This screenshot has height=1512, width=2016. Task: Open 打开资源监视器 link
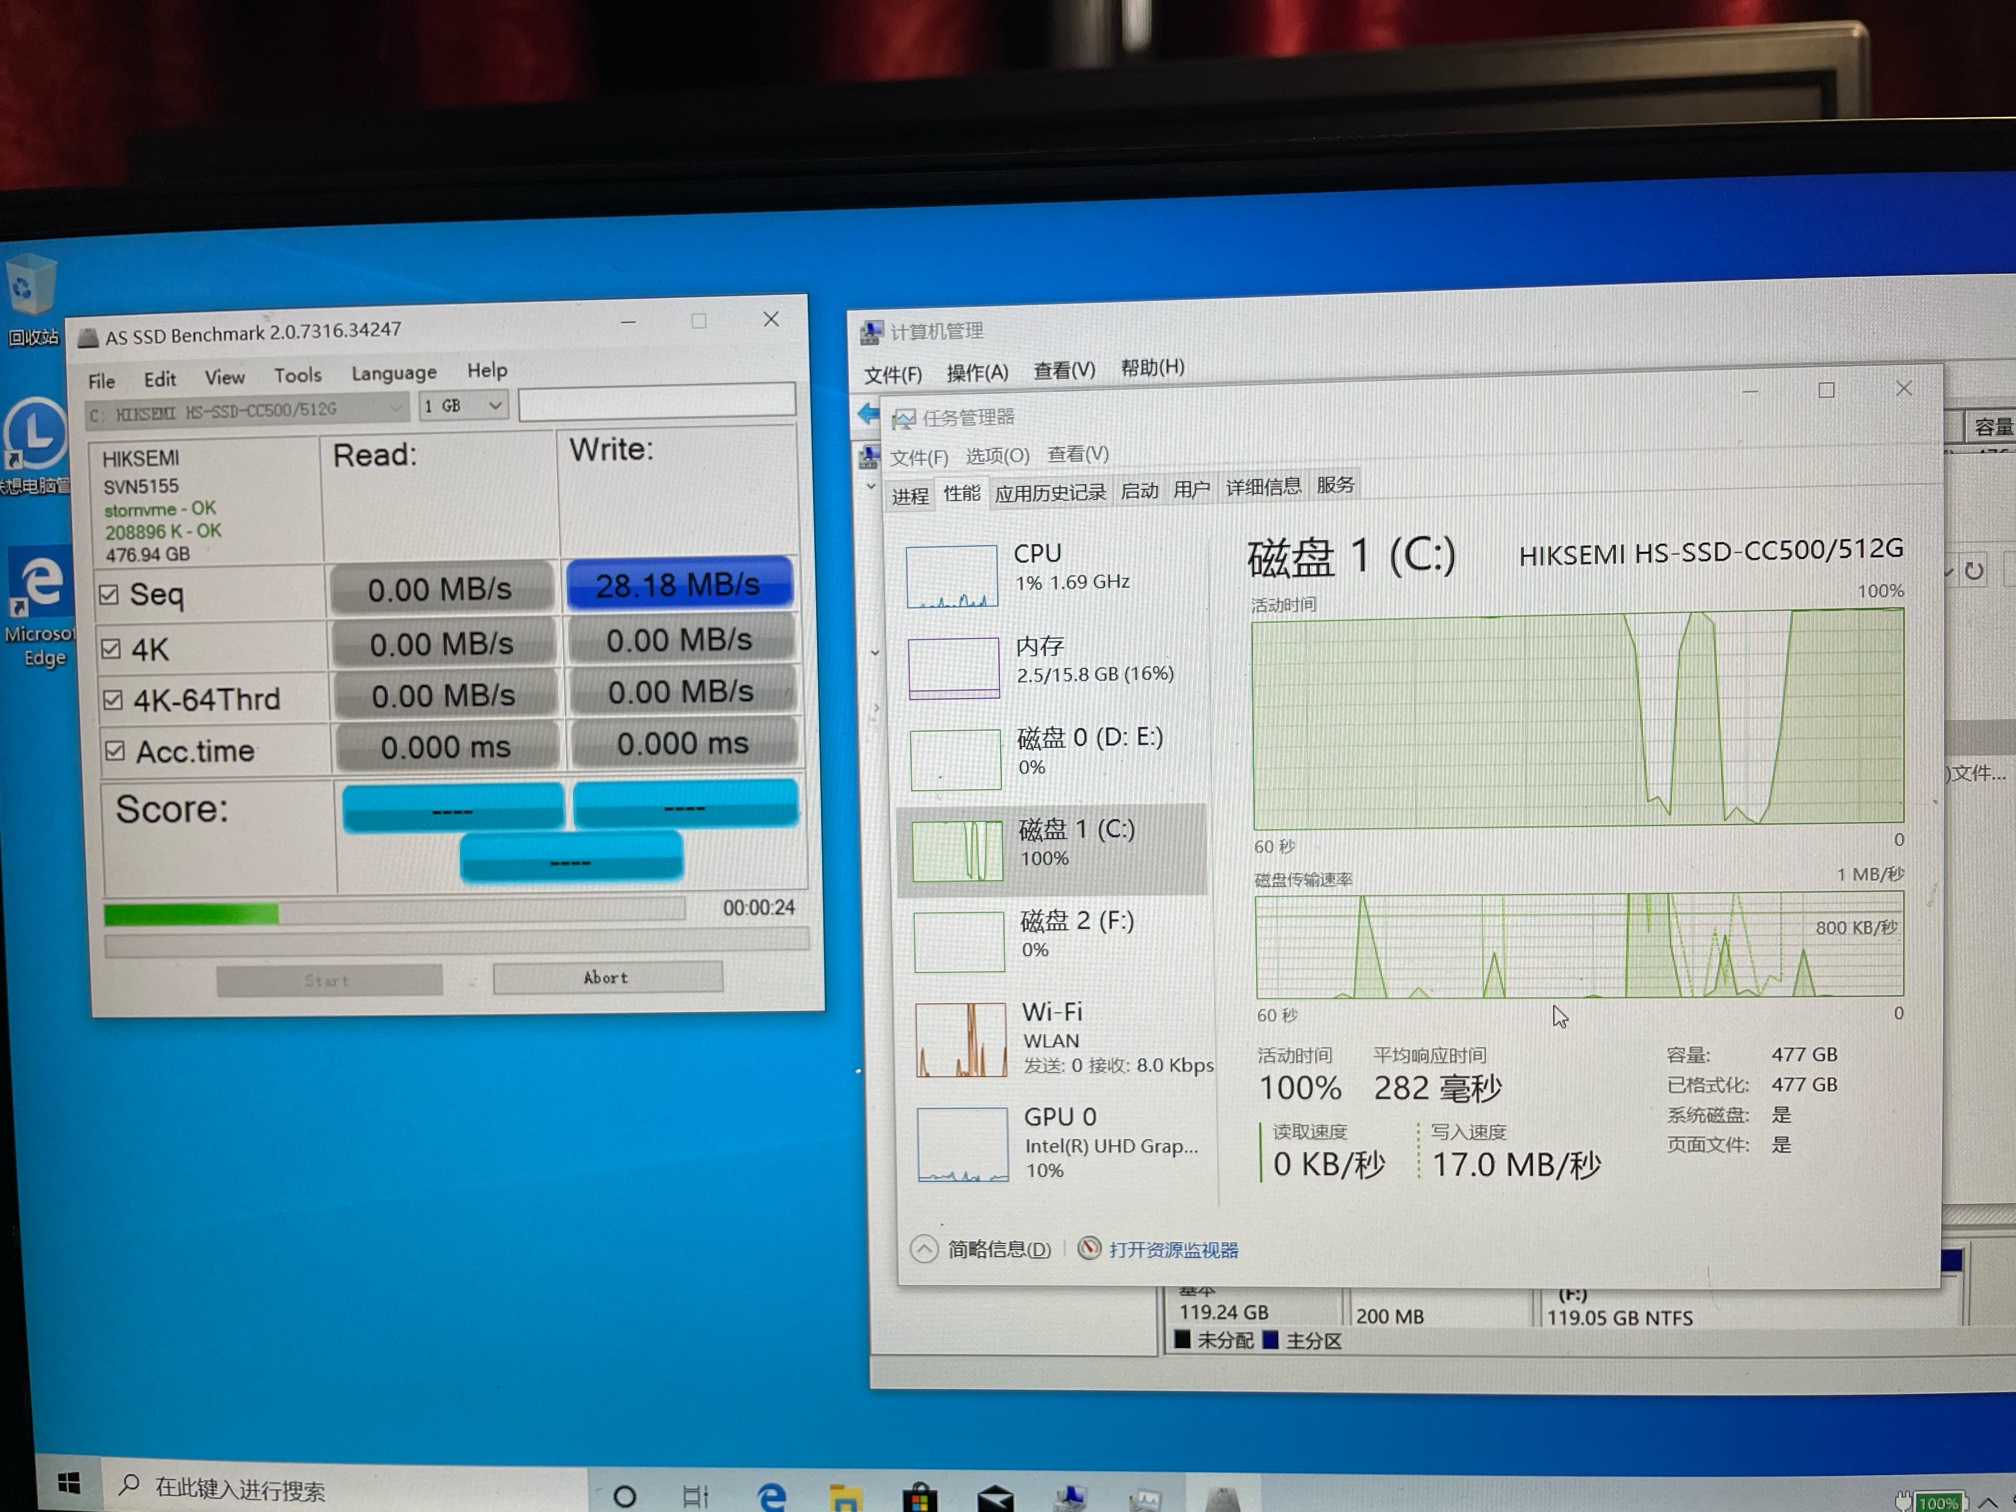[x=1172, y=1250]
